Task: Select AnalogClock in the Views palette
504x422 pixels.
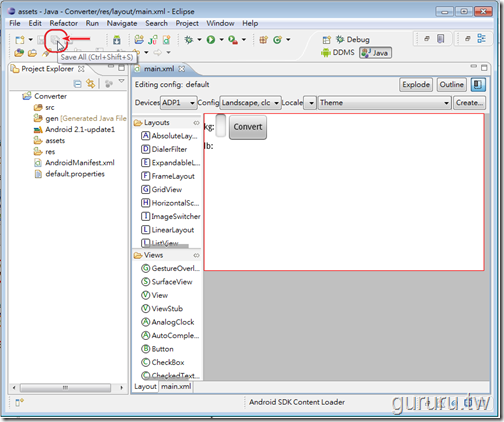Action: click(173, 322)
